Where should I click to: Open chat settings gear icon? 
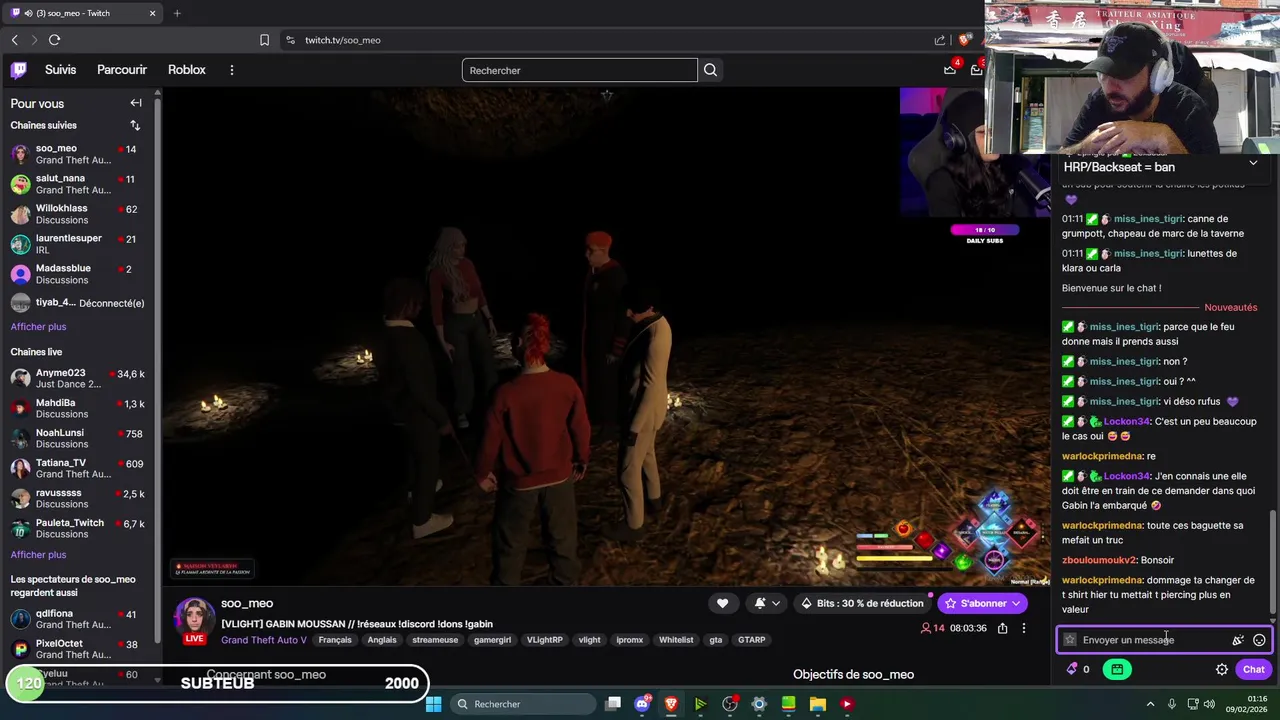tap(1221, 669)
